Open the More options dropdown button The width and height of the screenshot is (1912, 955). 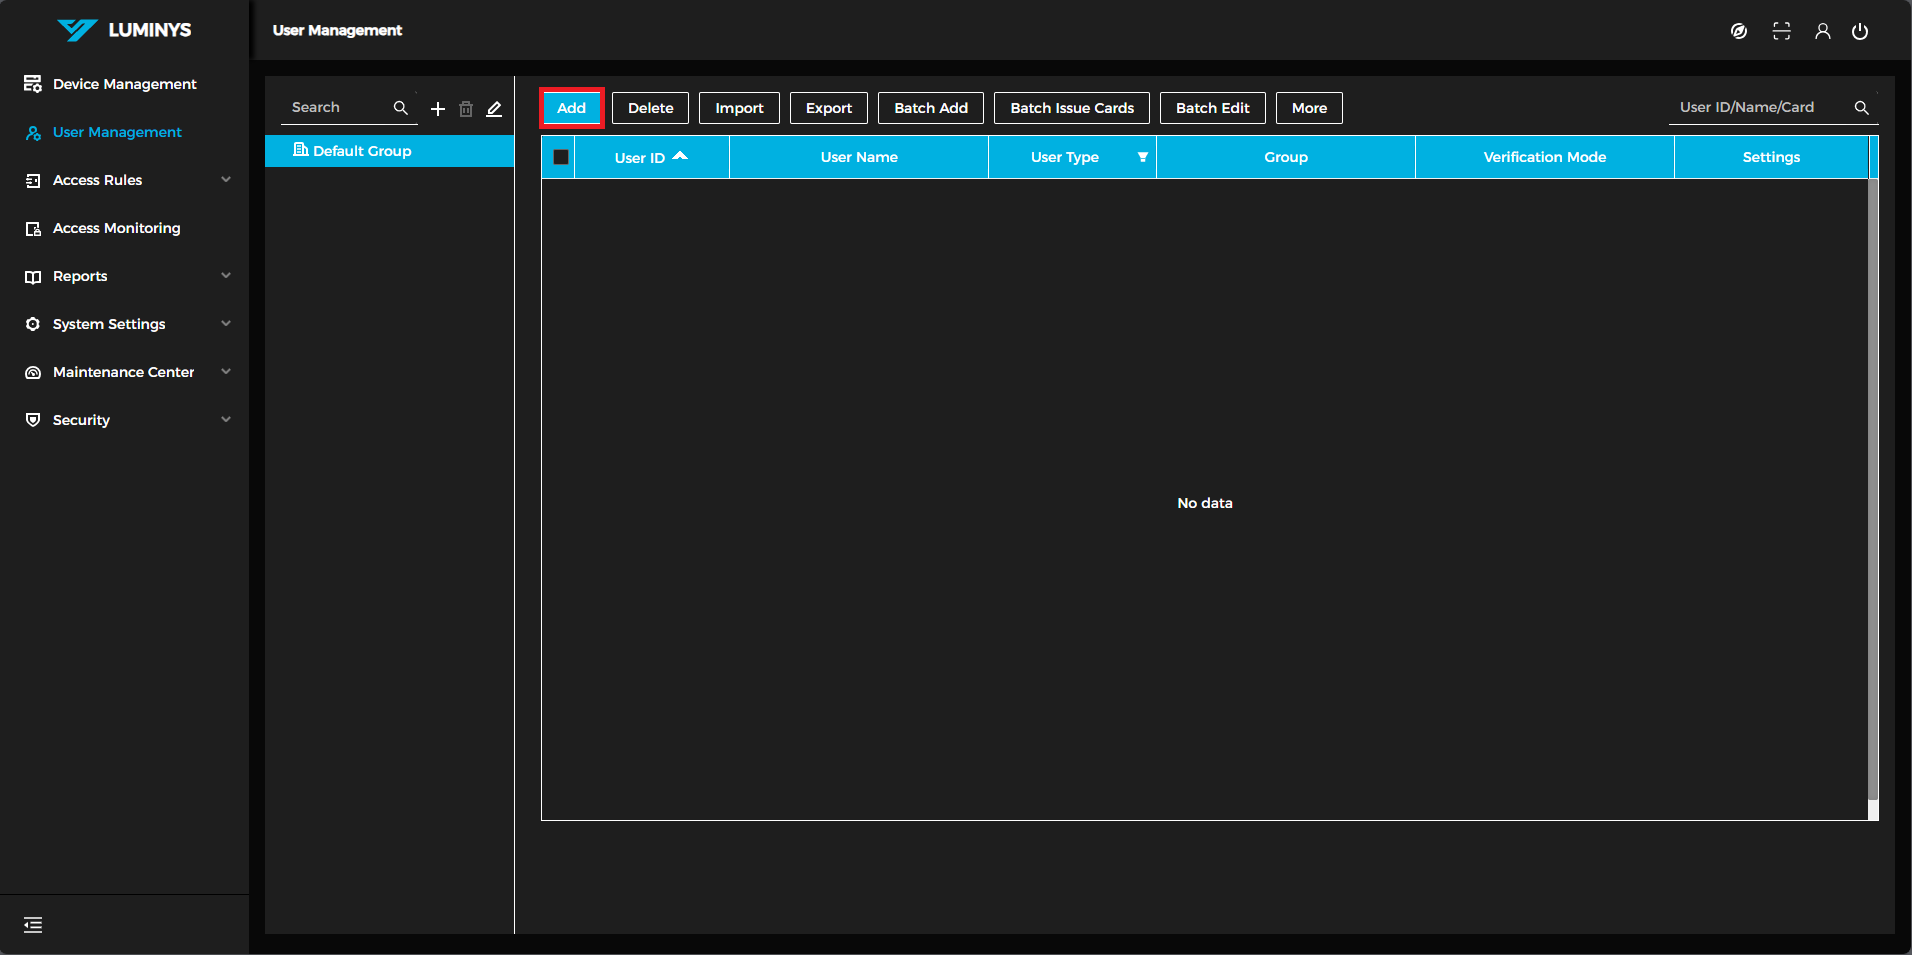[1309, 108]
